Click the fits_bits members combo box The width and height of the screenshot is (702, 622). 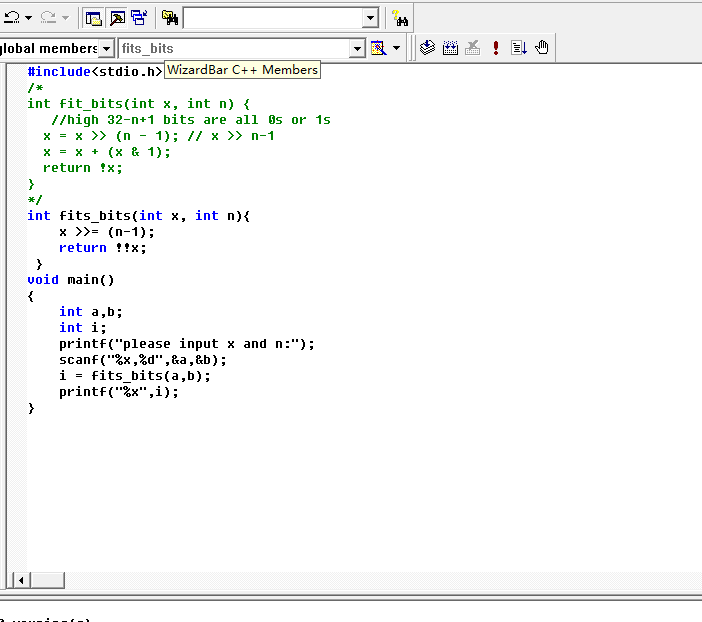point(235,48)
